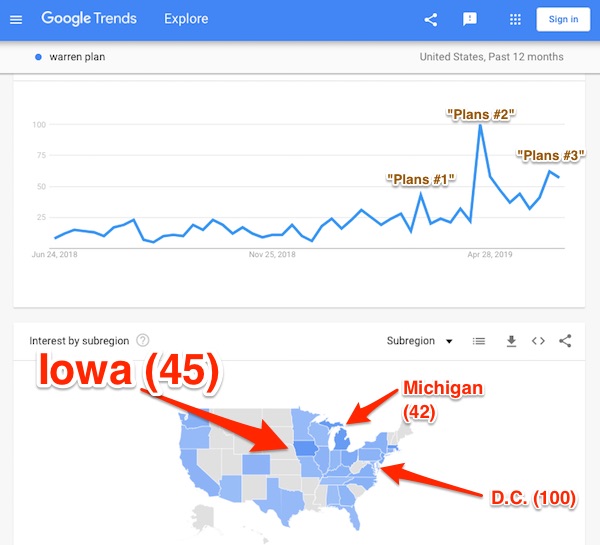The width and height of the screenshot is (600, 545).
Task: Open the send feedback icon
Action: (x=470, y=19)
